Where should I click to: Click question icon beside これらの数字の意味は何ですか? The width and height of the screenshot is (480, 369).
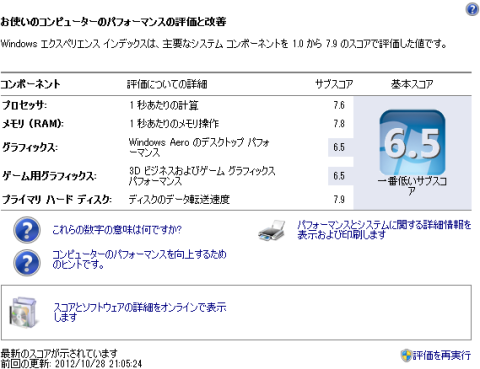click(27, 230)
